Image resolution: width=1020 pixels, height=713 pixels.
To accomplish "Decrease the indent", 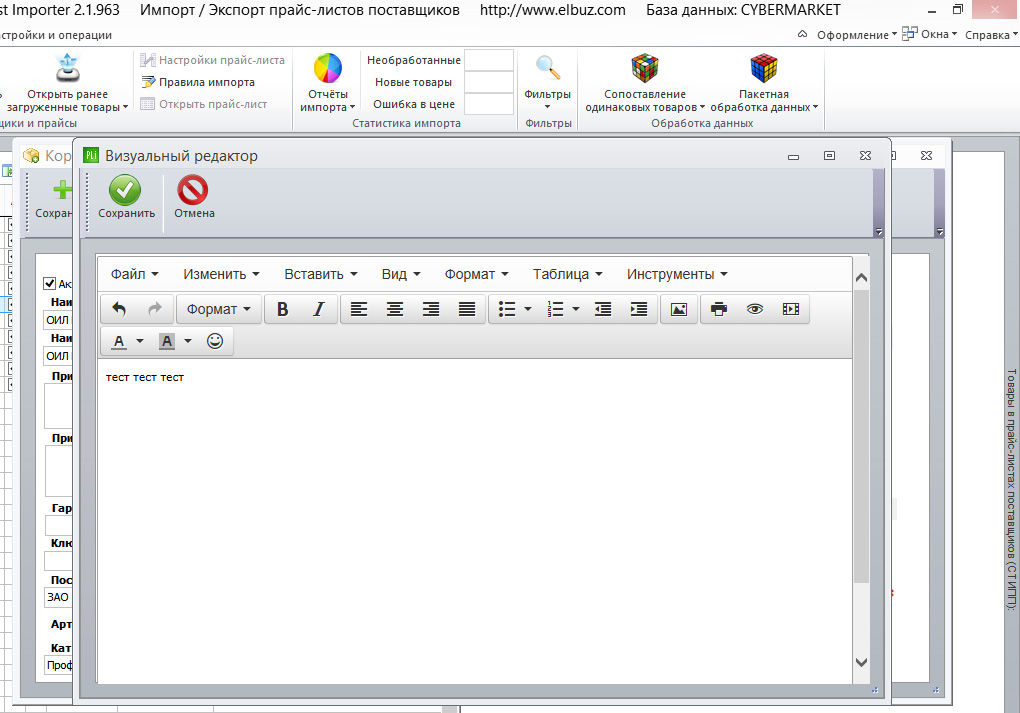I will click(602, 309).
